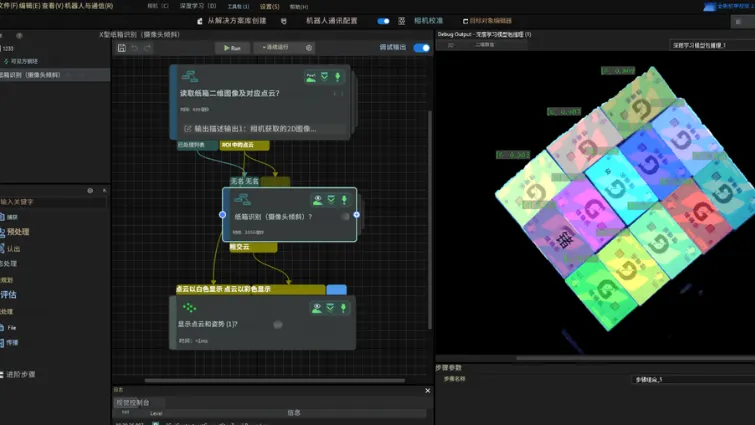The height and width of the screenshot is (425, 755).
Task: Click the icon left of 相机校准
Action: [x=402, y=21]
